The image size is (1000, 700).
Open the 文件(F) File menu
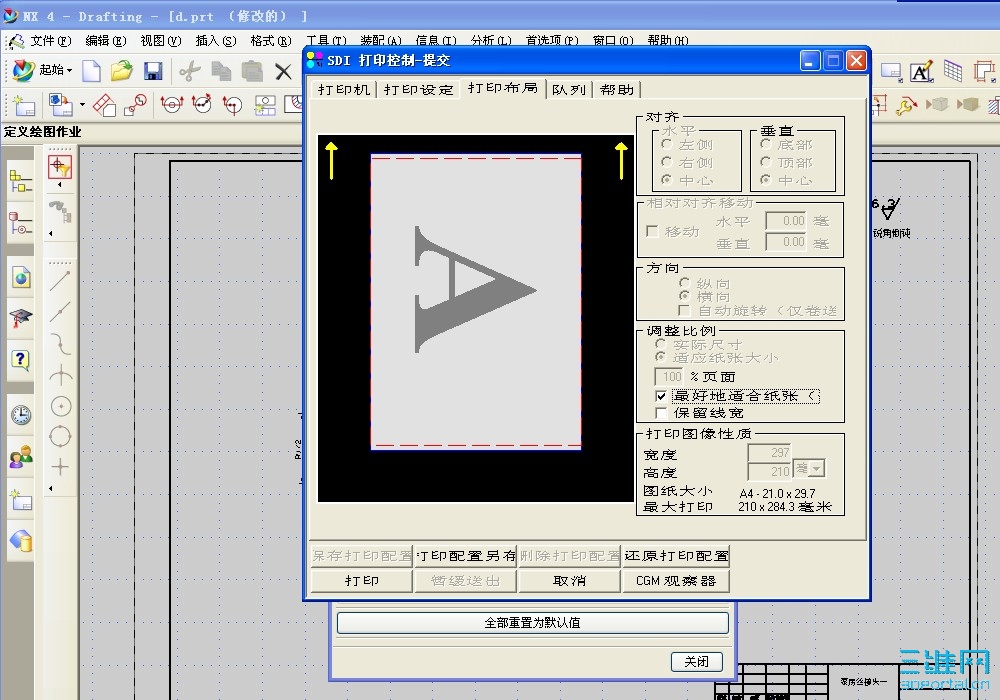tap(50, 41)
